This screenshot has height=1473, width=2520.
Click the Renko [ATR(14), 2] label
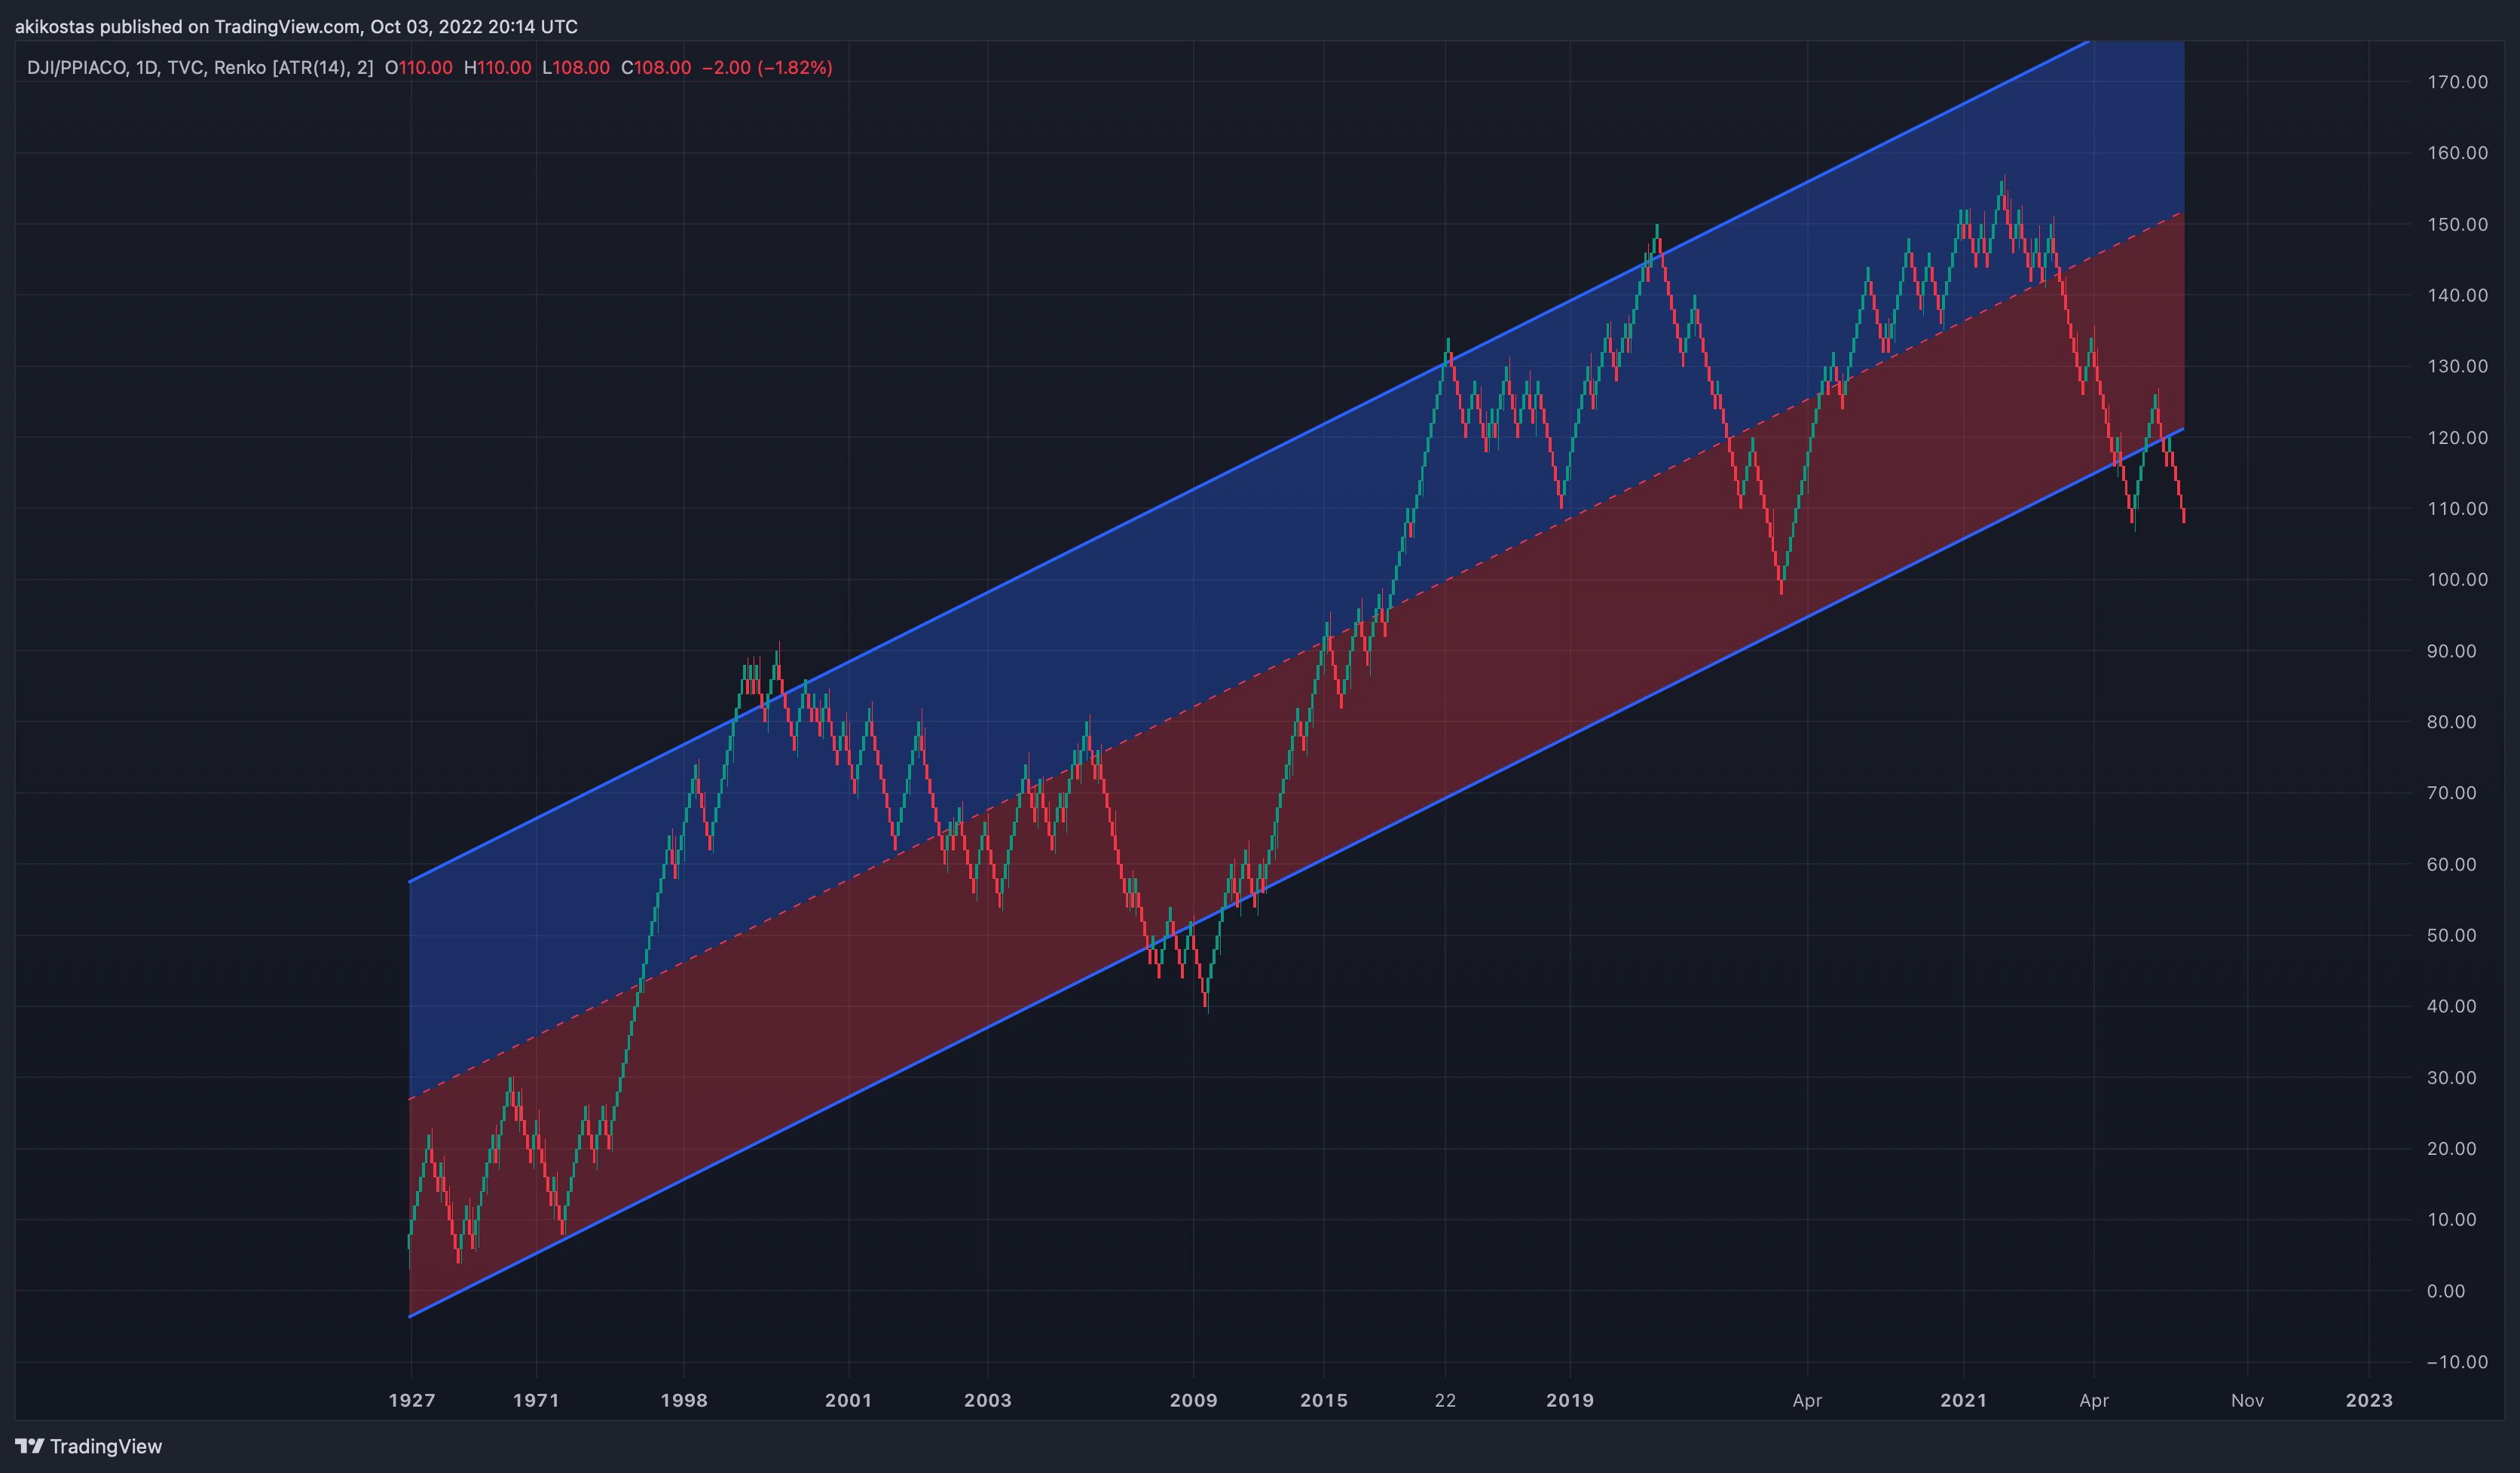[294, 67]
